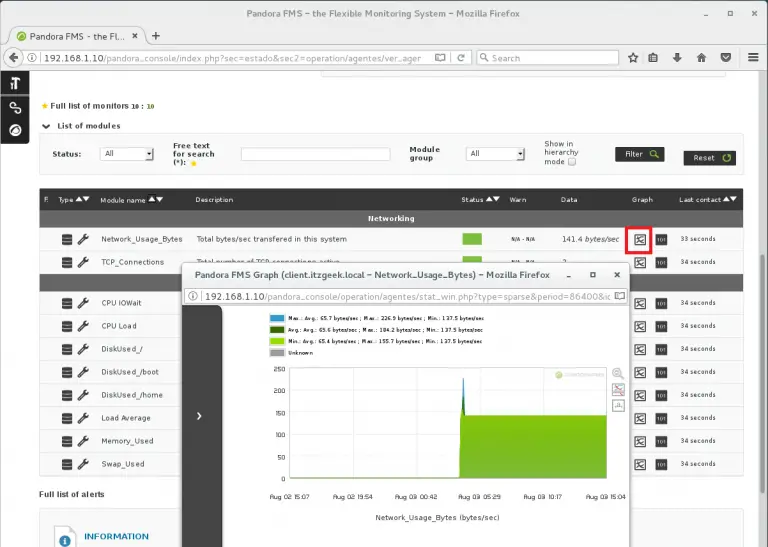This screenshot has height=547, width=768.
Task: Click Firefox home icon in toolbar
Action: [701, 57]
